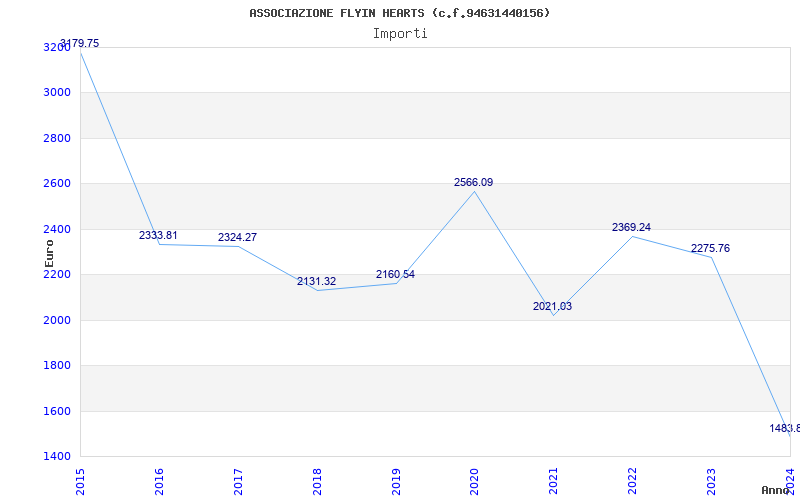Click the 2019 x-axis year label

coord(396,481)
